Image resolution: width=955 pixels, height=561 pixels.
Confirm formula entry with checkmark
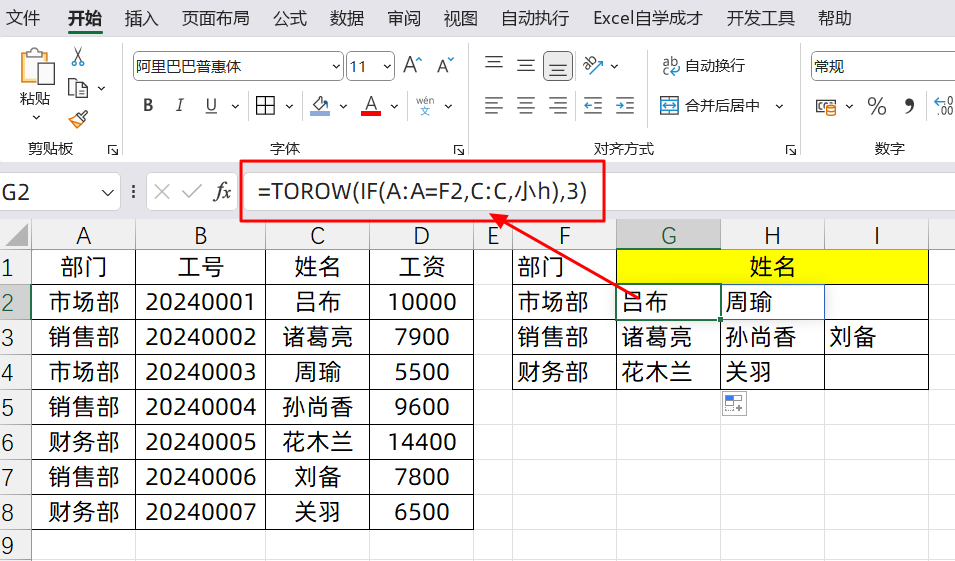[x=191, y=192]
